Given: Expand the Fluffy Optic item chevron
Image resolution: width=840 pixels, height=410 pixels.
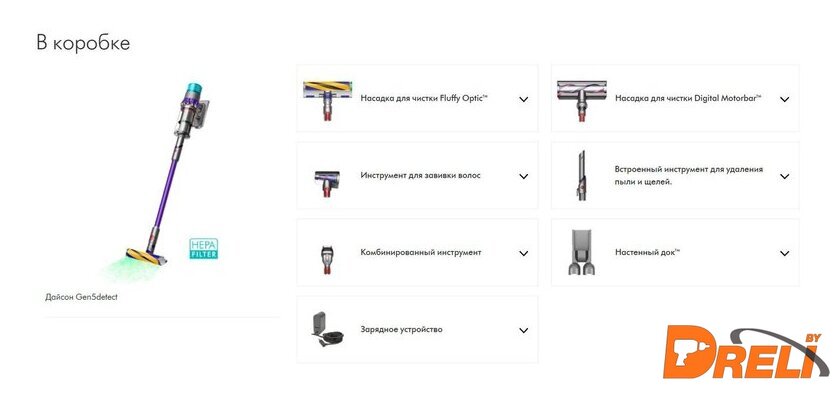Looking at the screenshot, I should (x=523, y=99).
